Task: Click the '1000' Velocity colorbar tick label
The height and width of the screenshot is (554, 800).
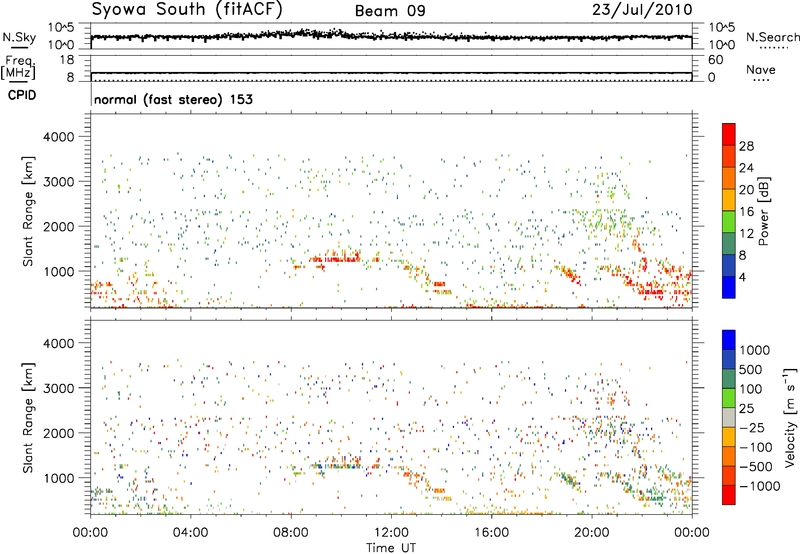Action: (755, 350)
